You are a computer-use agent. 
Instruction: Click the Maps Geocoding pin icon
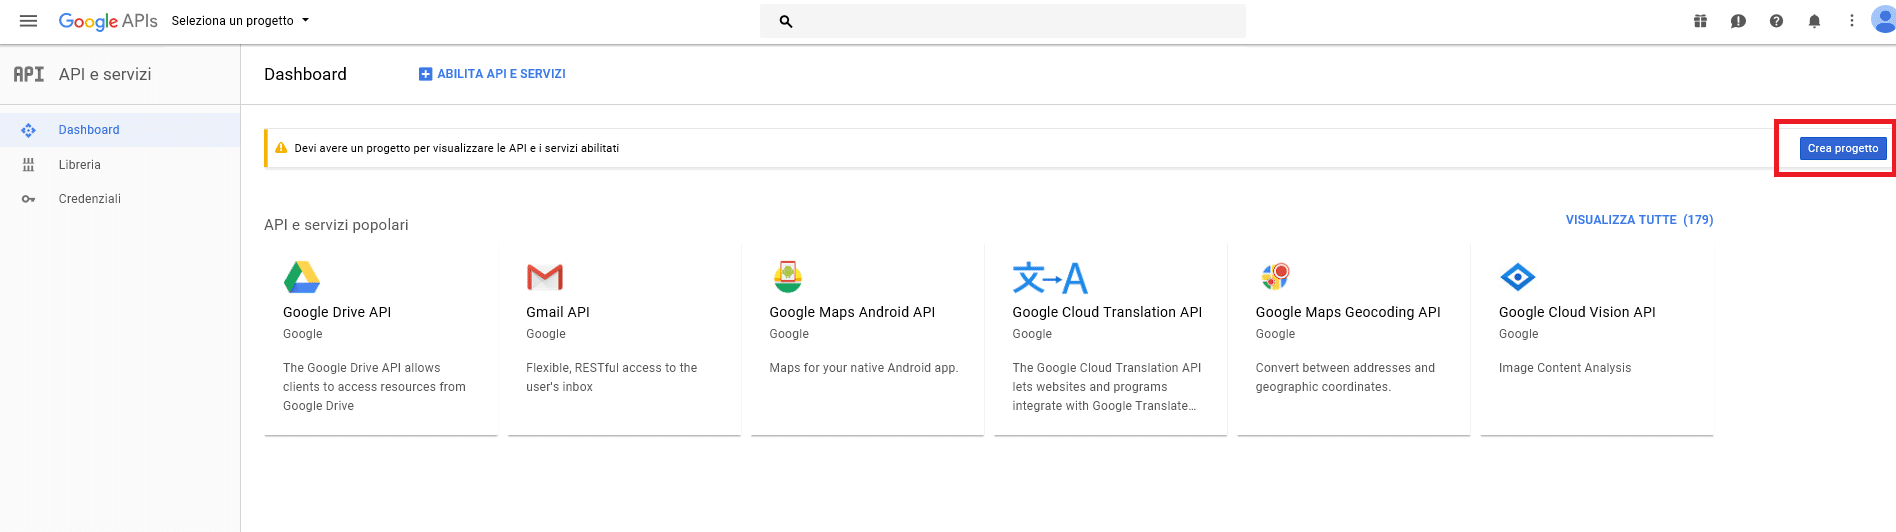click(x=1275, y=277)
